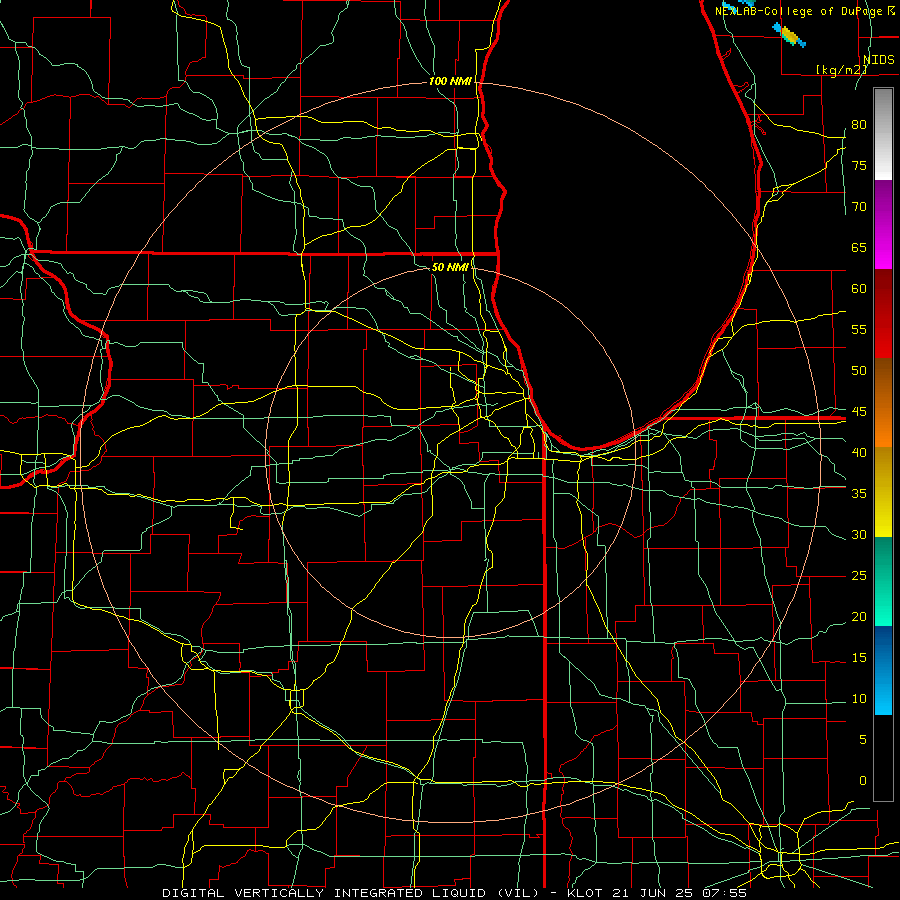Select the purple-magenta segment of the color bar

coord(883,224)
